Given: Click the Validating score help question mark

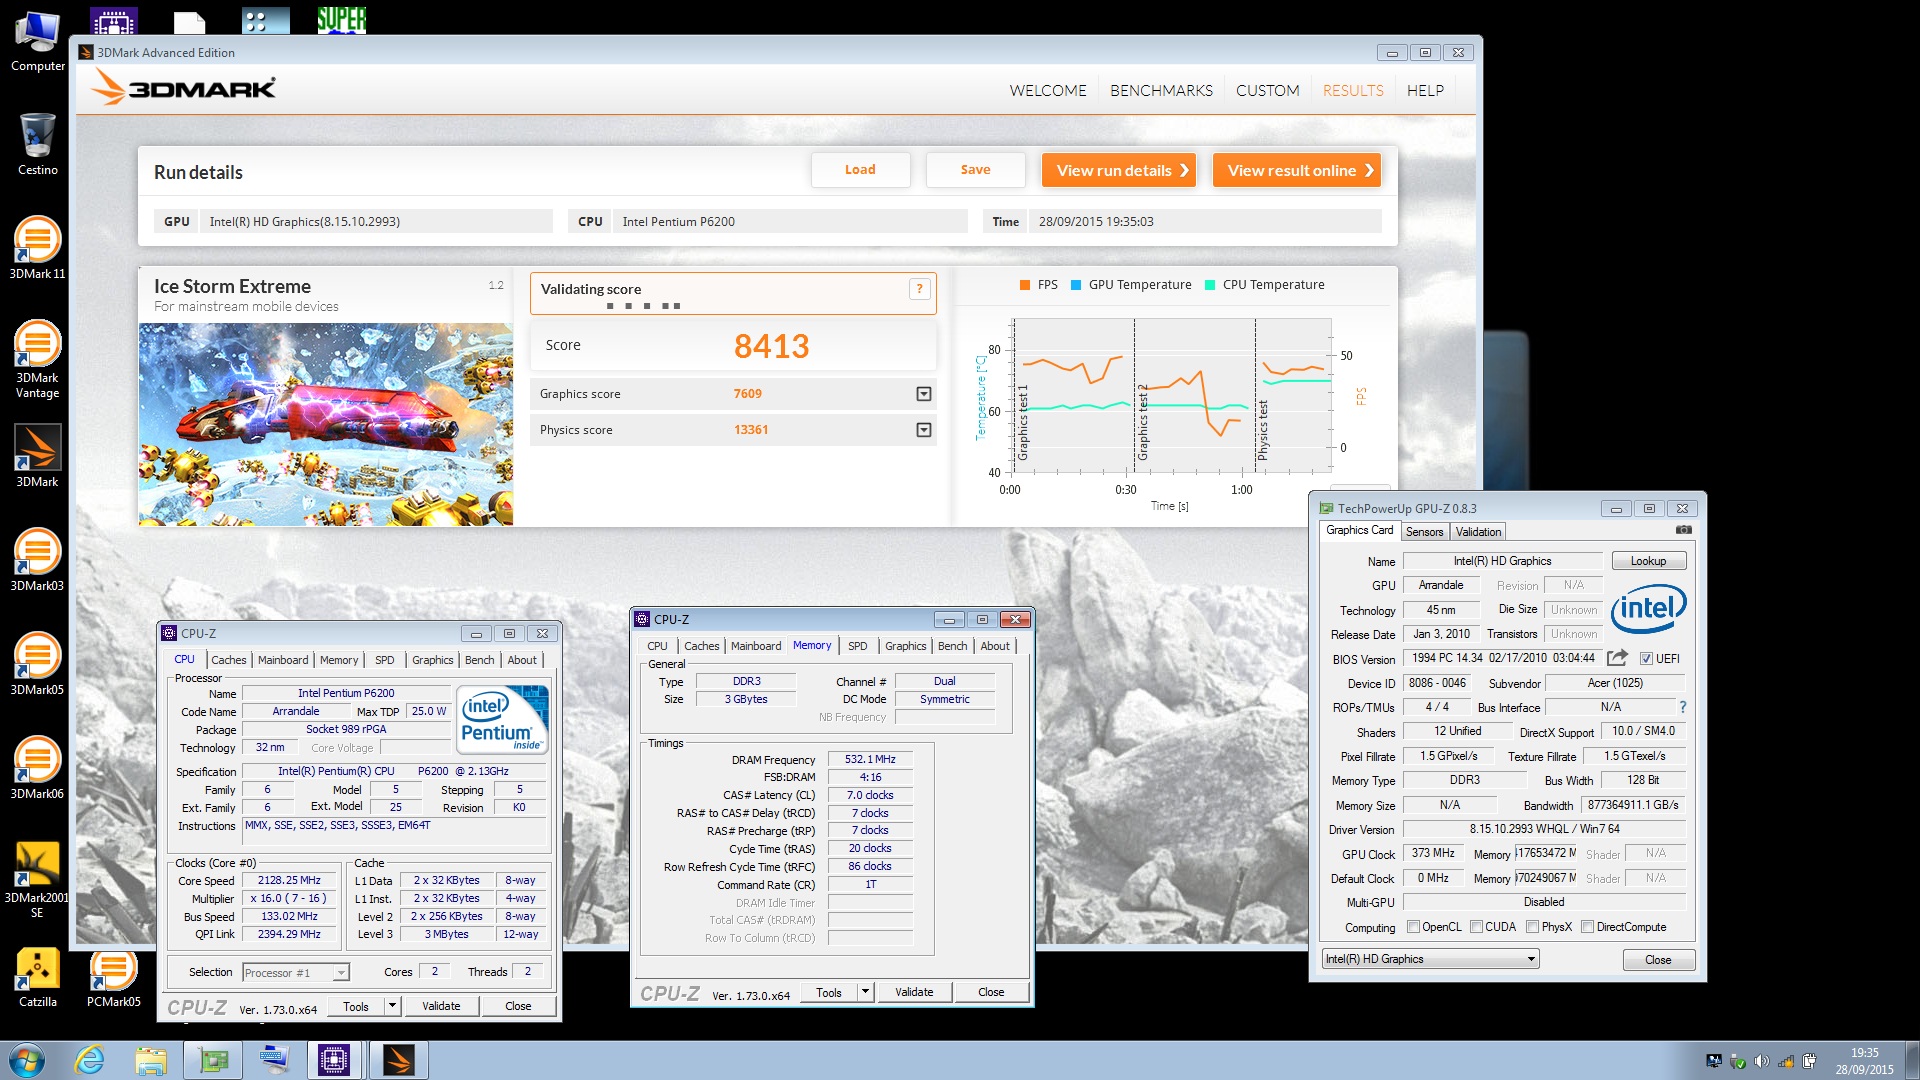Looking at the screenshot, I should (919, 289).
